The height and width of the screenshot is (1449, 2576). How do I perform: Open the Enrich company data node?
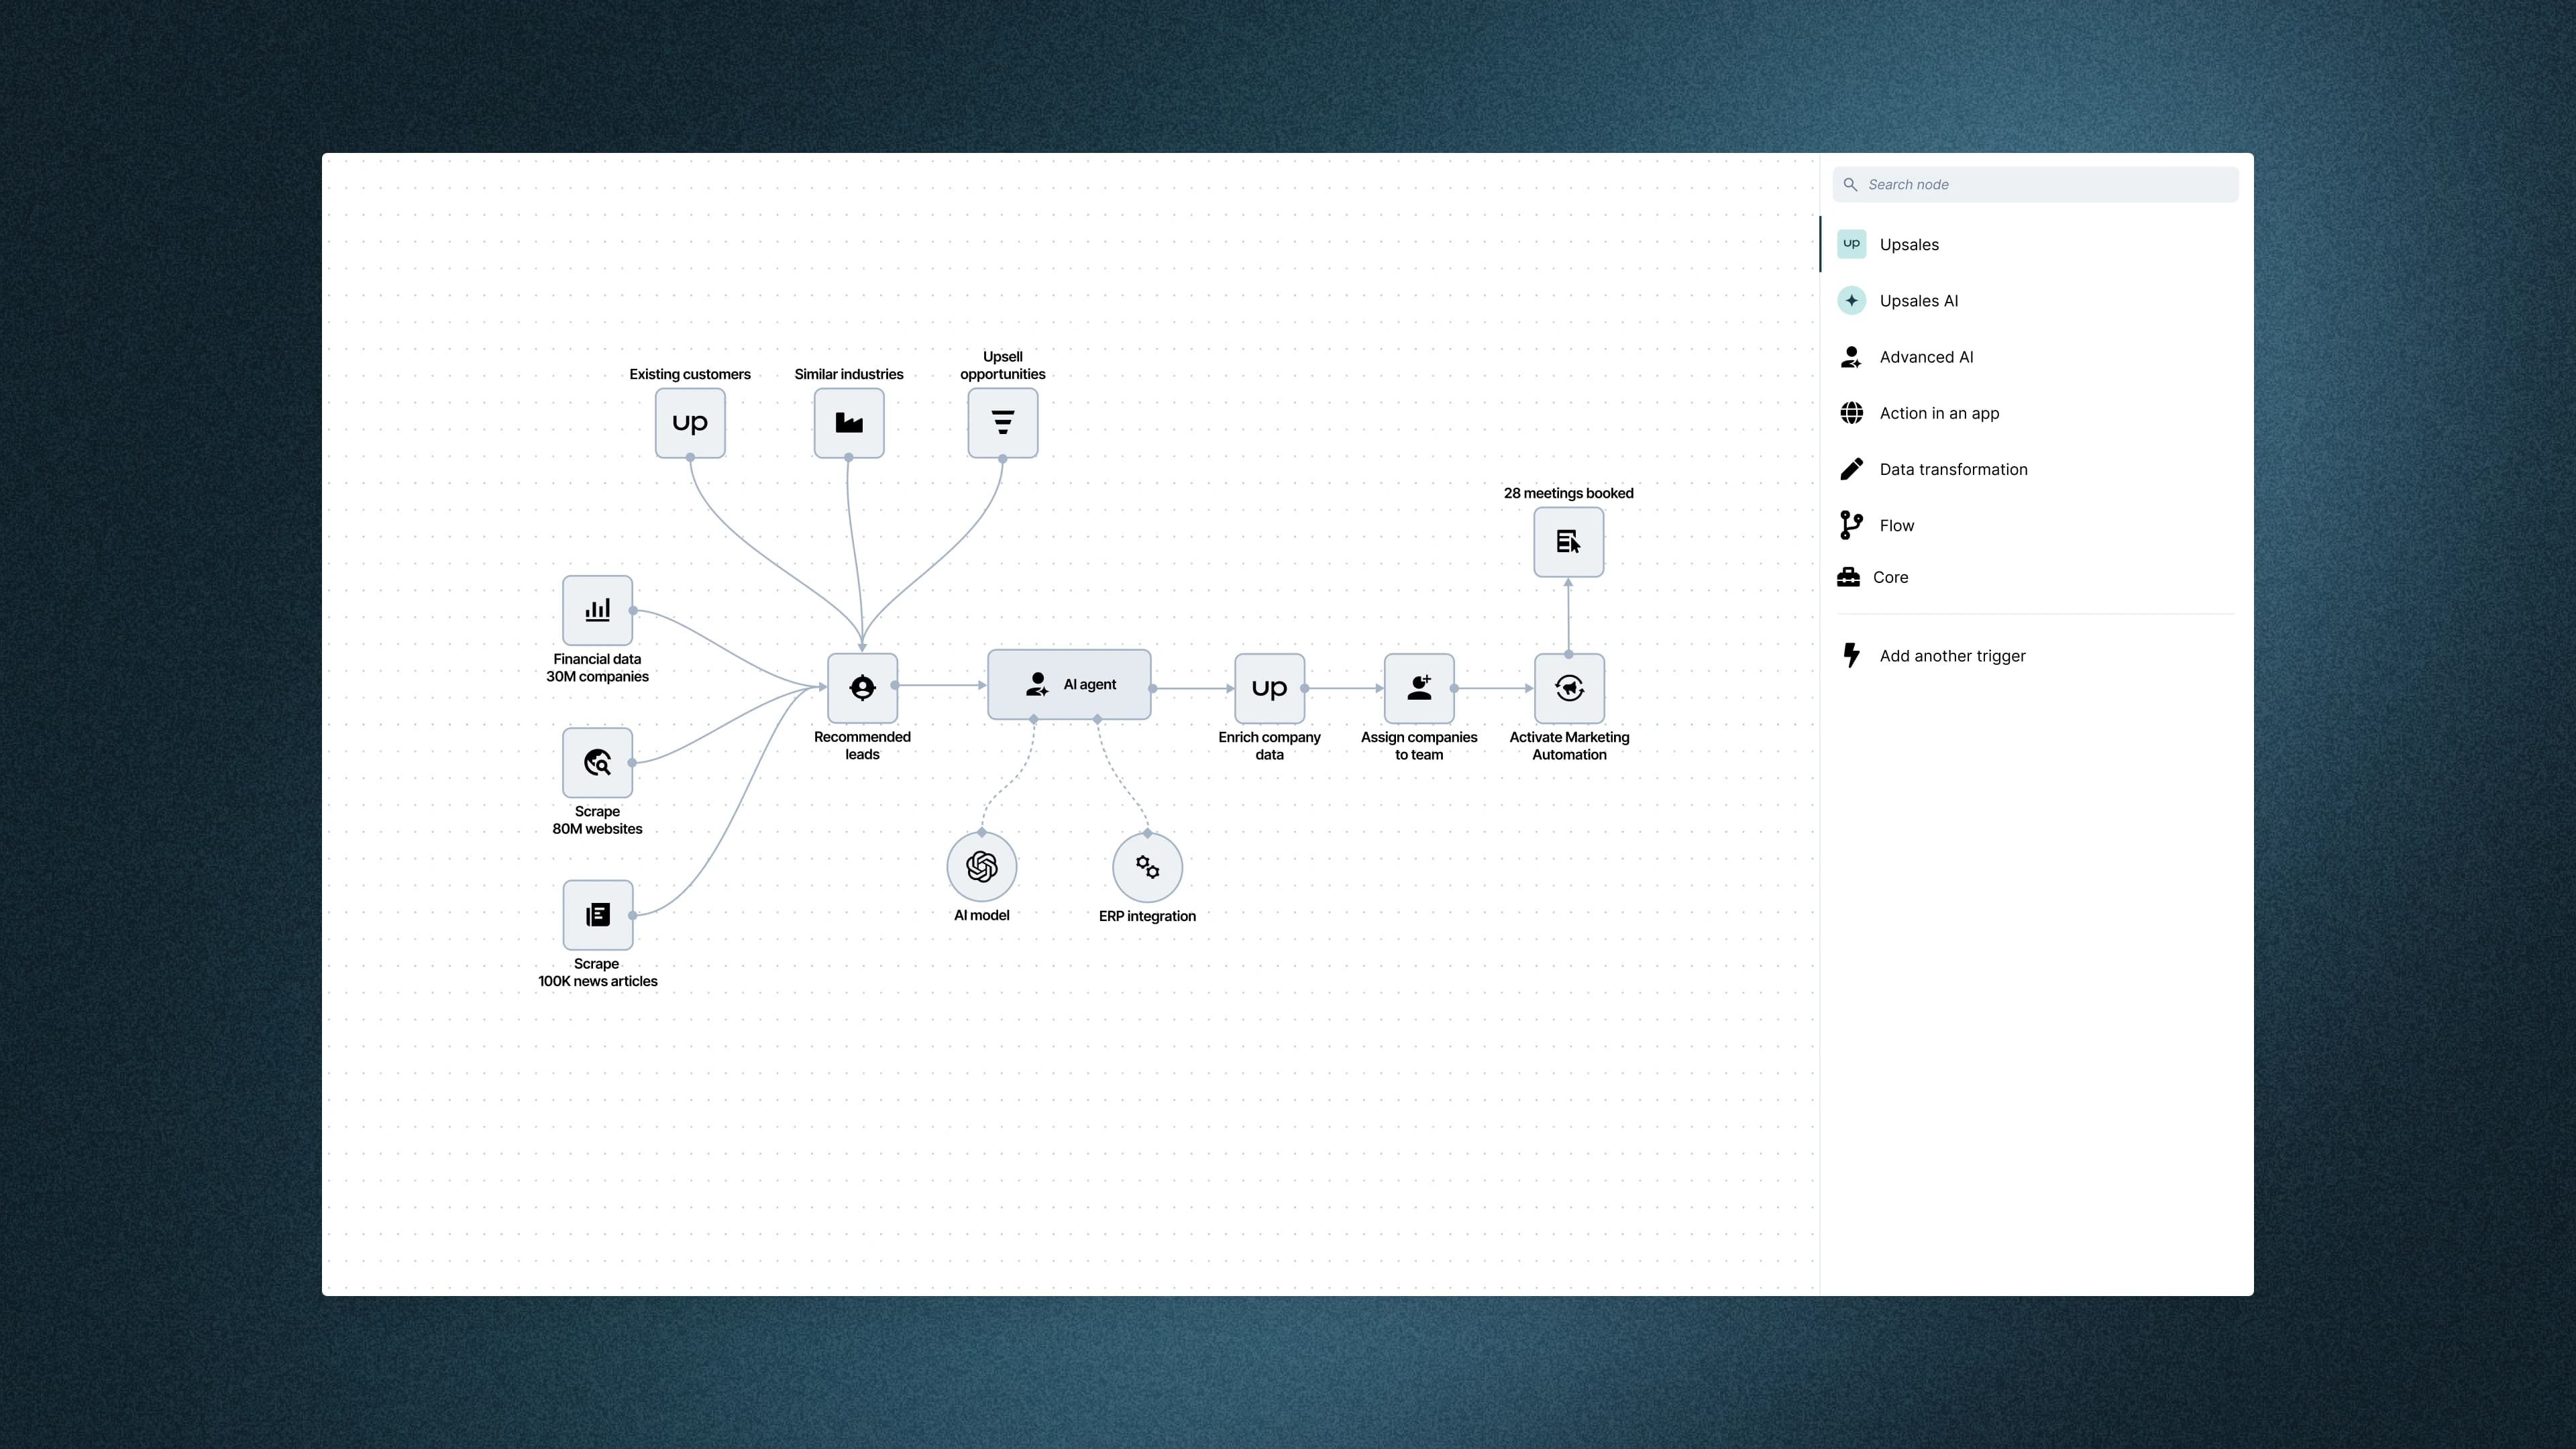1269,687
